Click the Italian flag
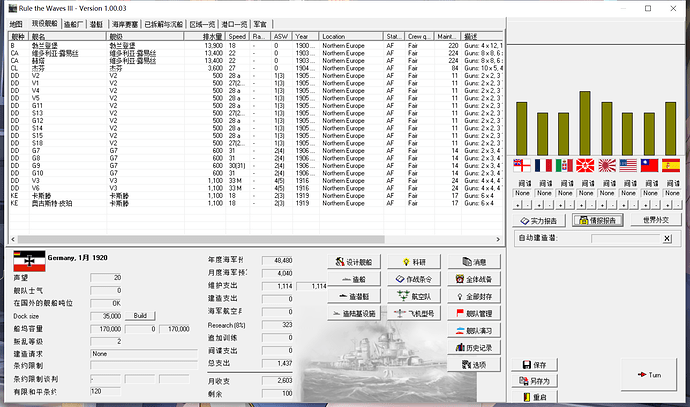 click(564, 165)
